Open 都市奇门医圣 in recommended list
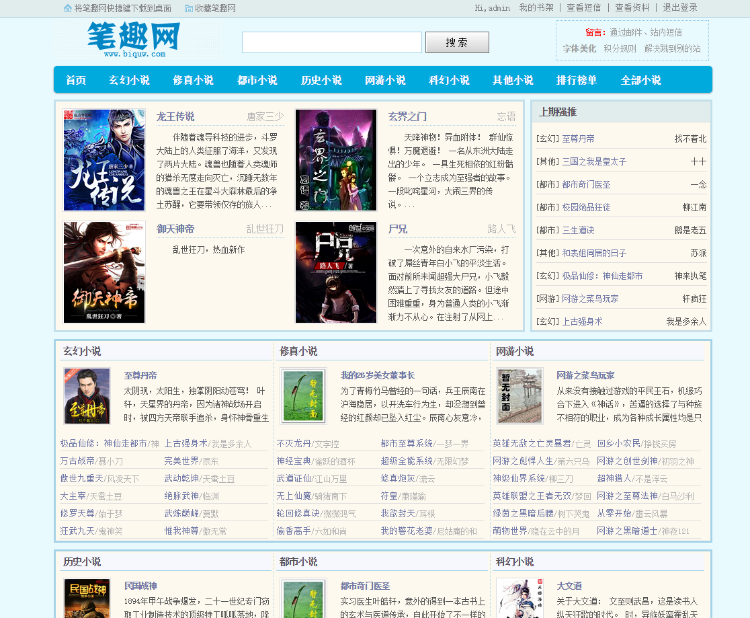The image size is (750, 618). (586, 185)
